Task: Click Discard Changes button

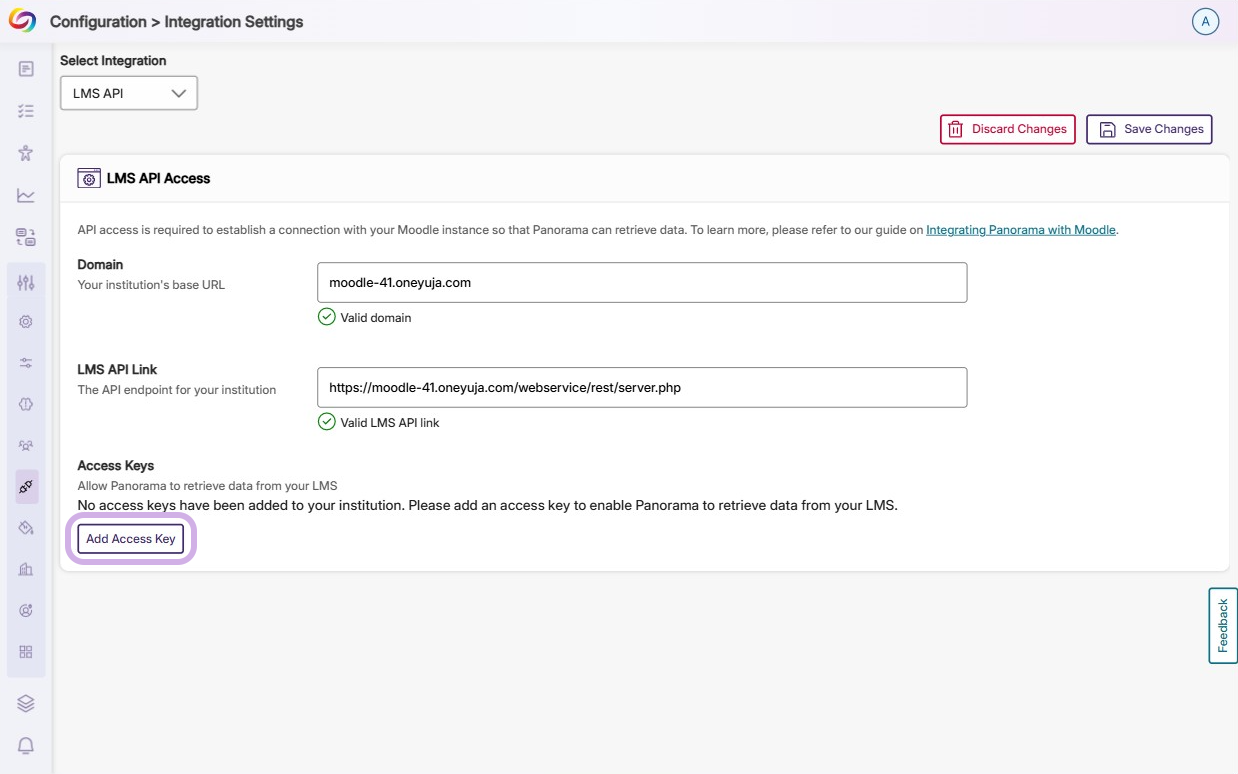Action: [1008, 129]
